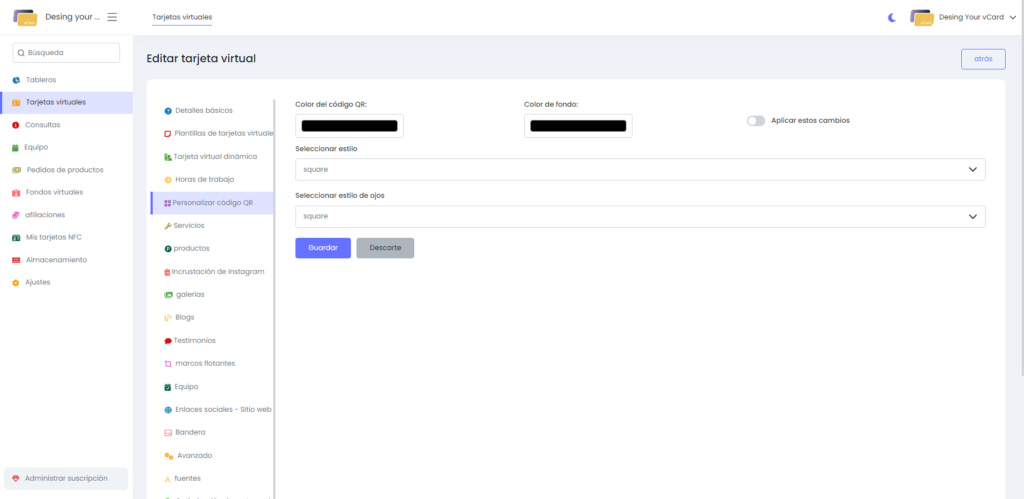The width and height of the screenshot is (1024, 499).
Task: Click the Búsqueda search field
Action: click(x=66, y=53)
